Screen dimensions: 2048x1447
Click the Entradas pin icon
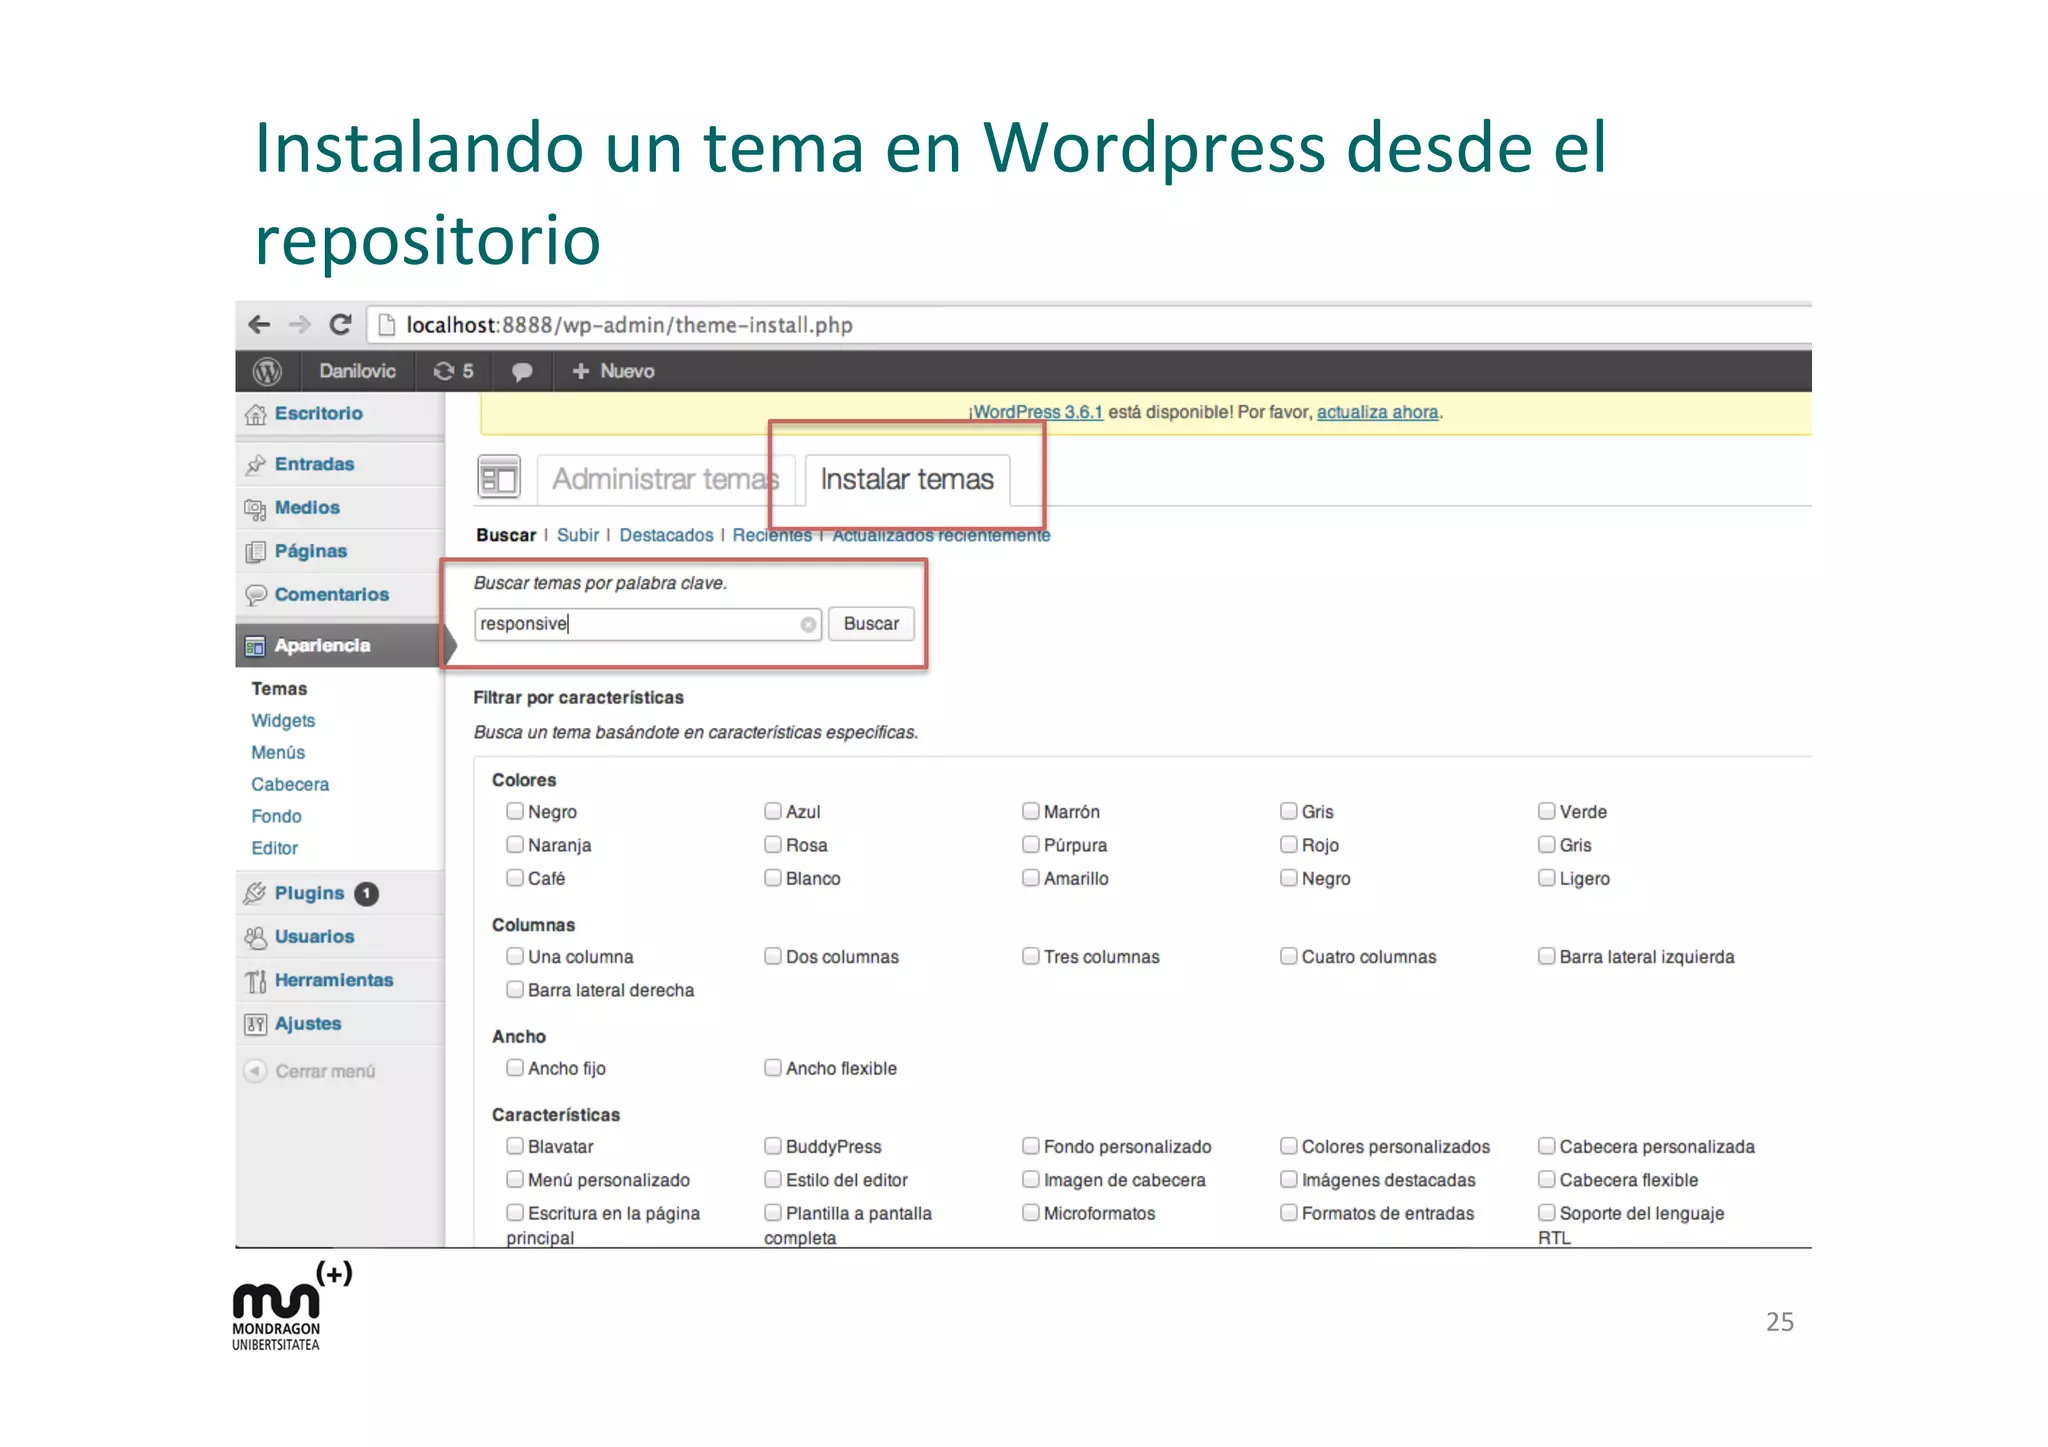pyautogui.click(x=256, y=464)
